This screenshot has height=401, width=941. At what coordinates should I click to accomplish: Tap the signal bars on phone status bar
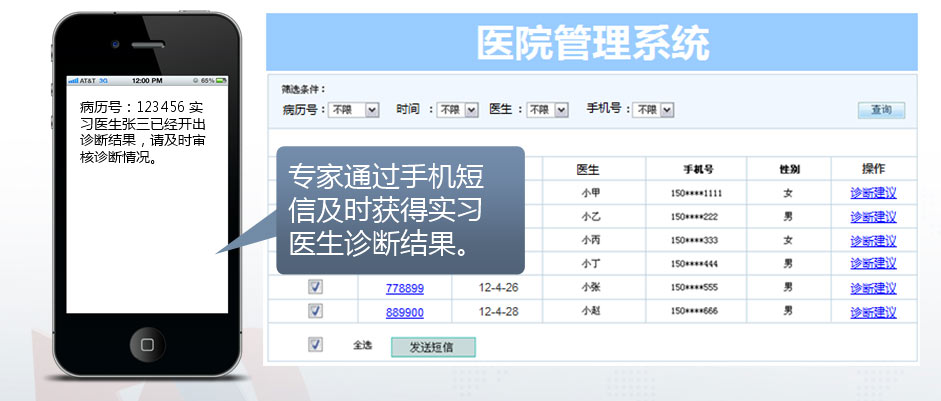[72, 80]
